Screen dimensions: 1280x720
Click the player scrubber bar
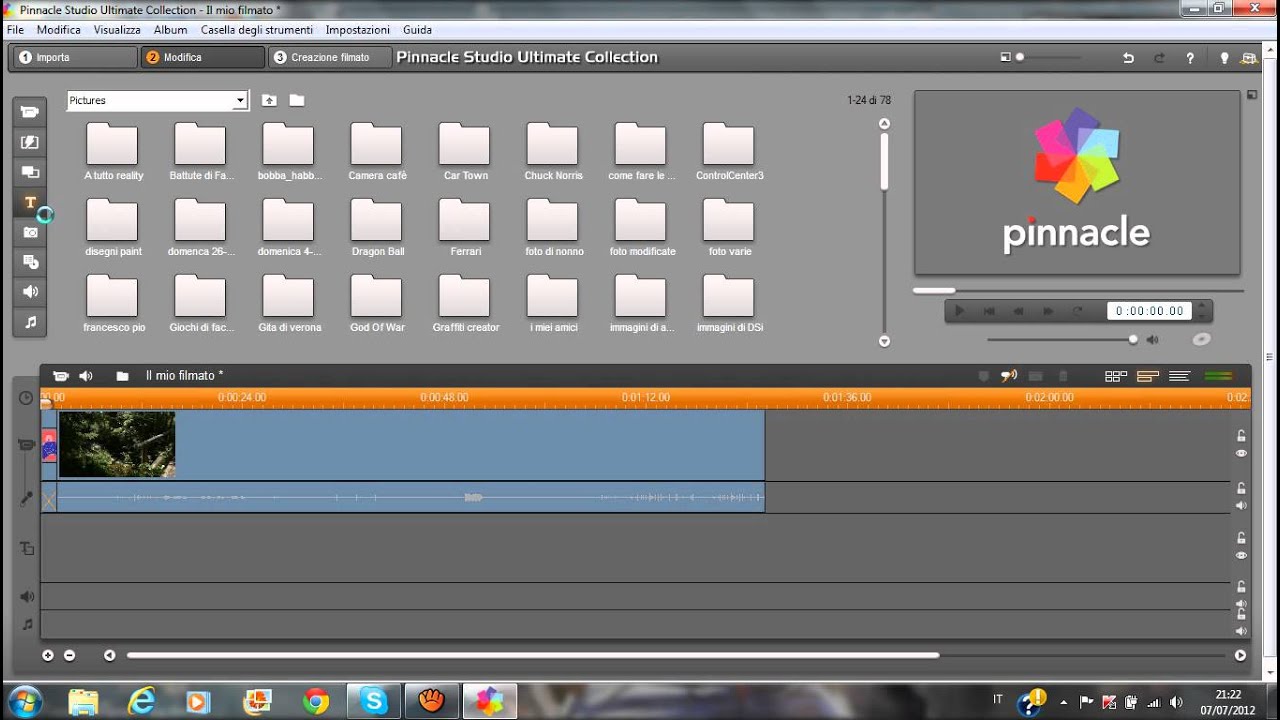1078,291
